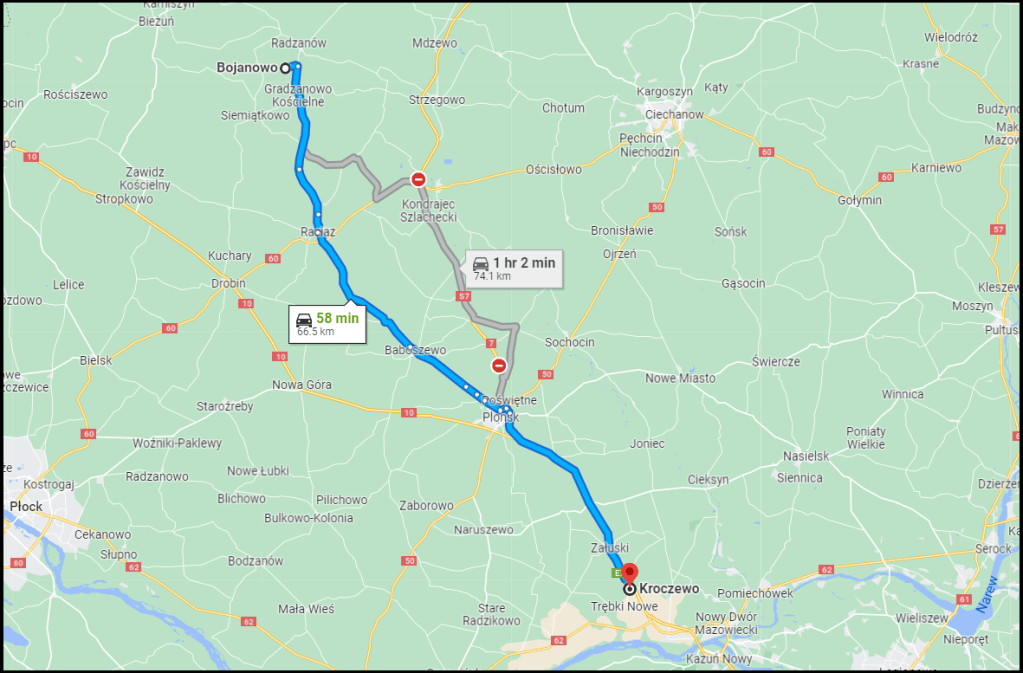Click the road 50 shield near Sochocin
The height and width of the screenshot is (673, 1023).
click(546, 374)
